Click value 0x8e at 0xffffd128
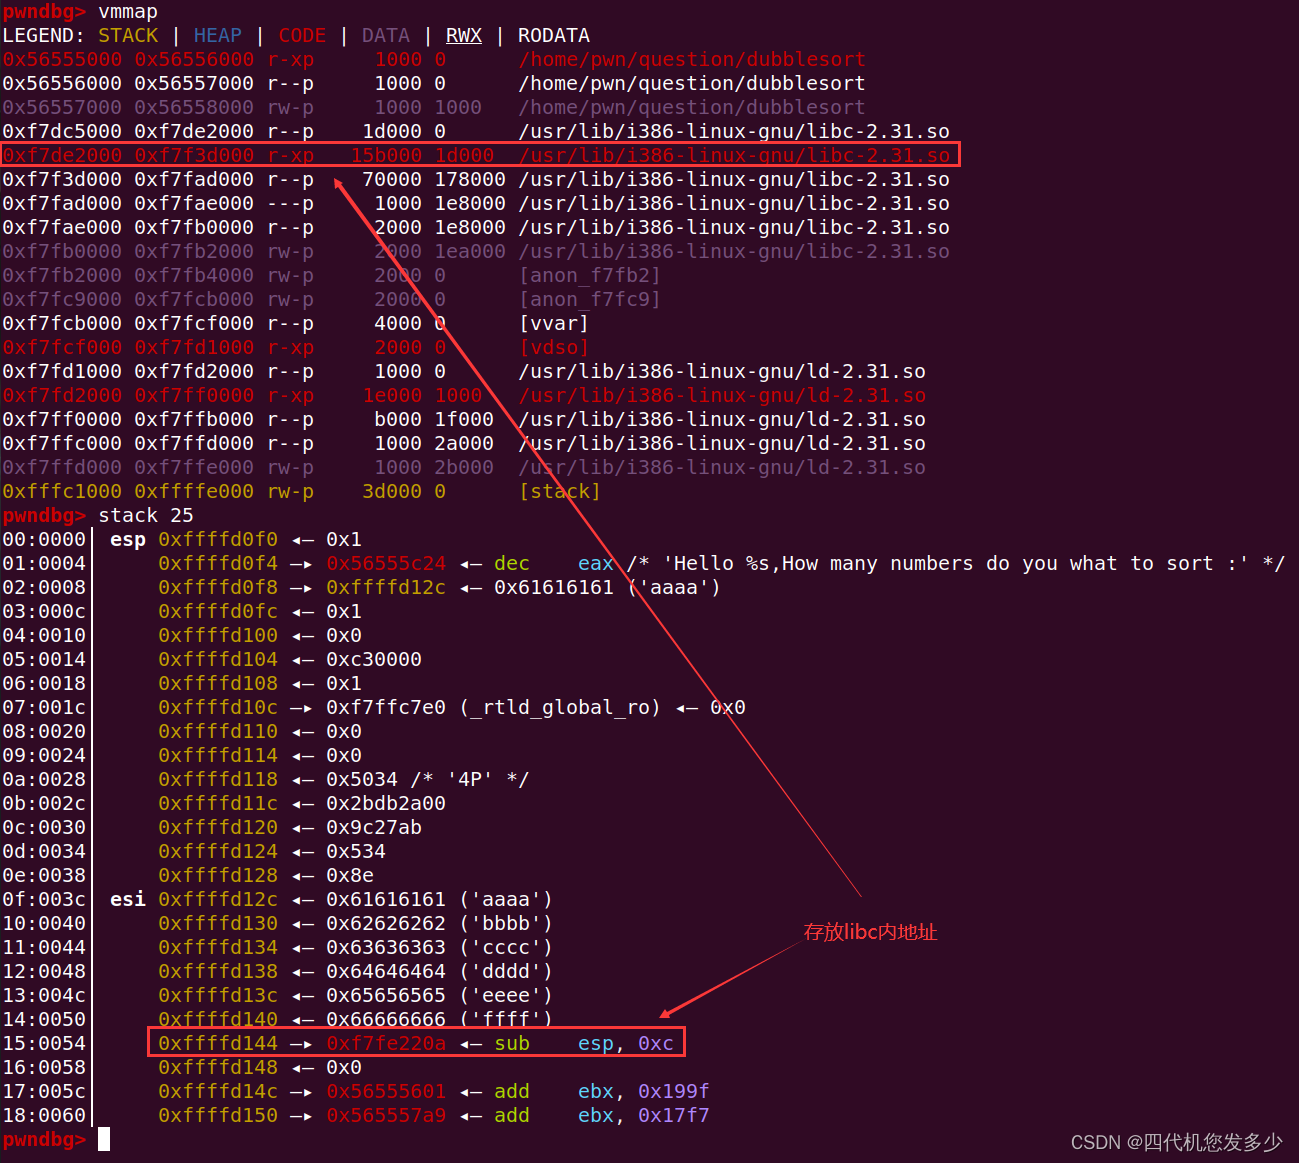Viewport: 1299px width, 1163px height. tap(350, 876)
